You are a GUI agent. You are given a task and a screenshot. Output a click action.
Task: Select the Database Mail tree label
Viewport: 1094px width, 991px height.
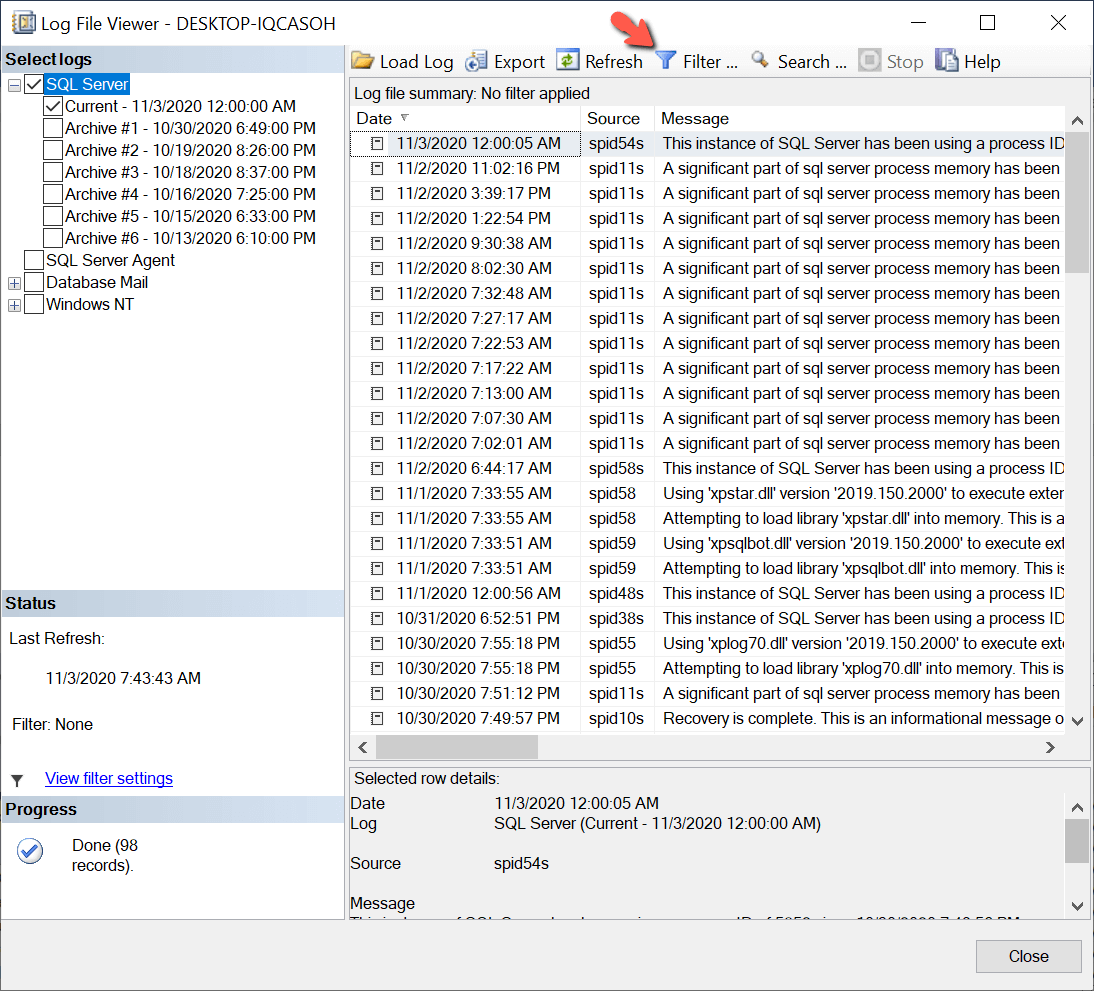click(x=97, y=283)
